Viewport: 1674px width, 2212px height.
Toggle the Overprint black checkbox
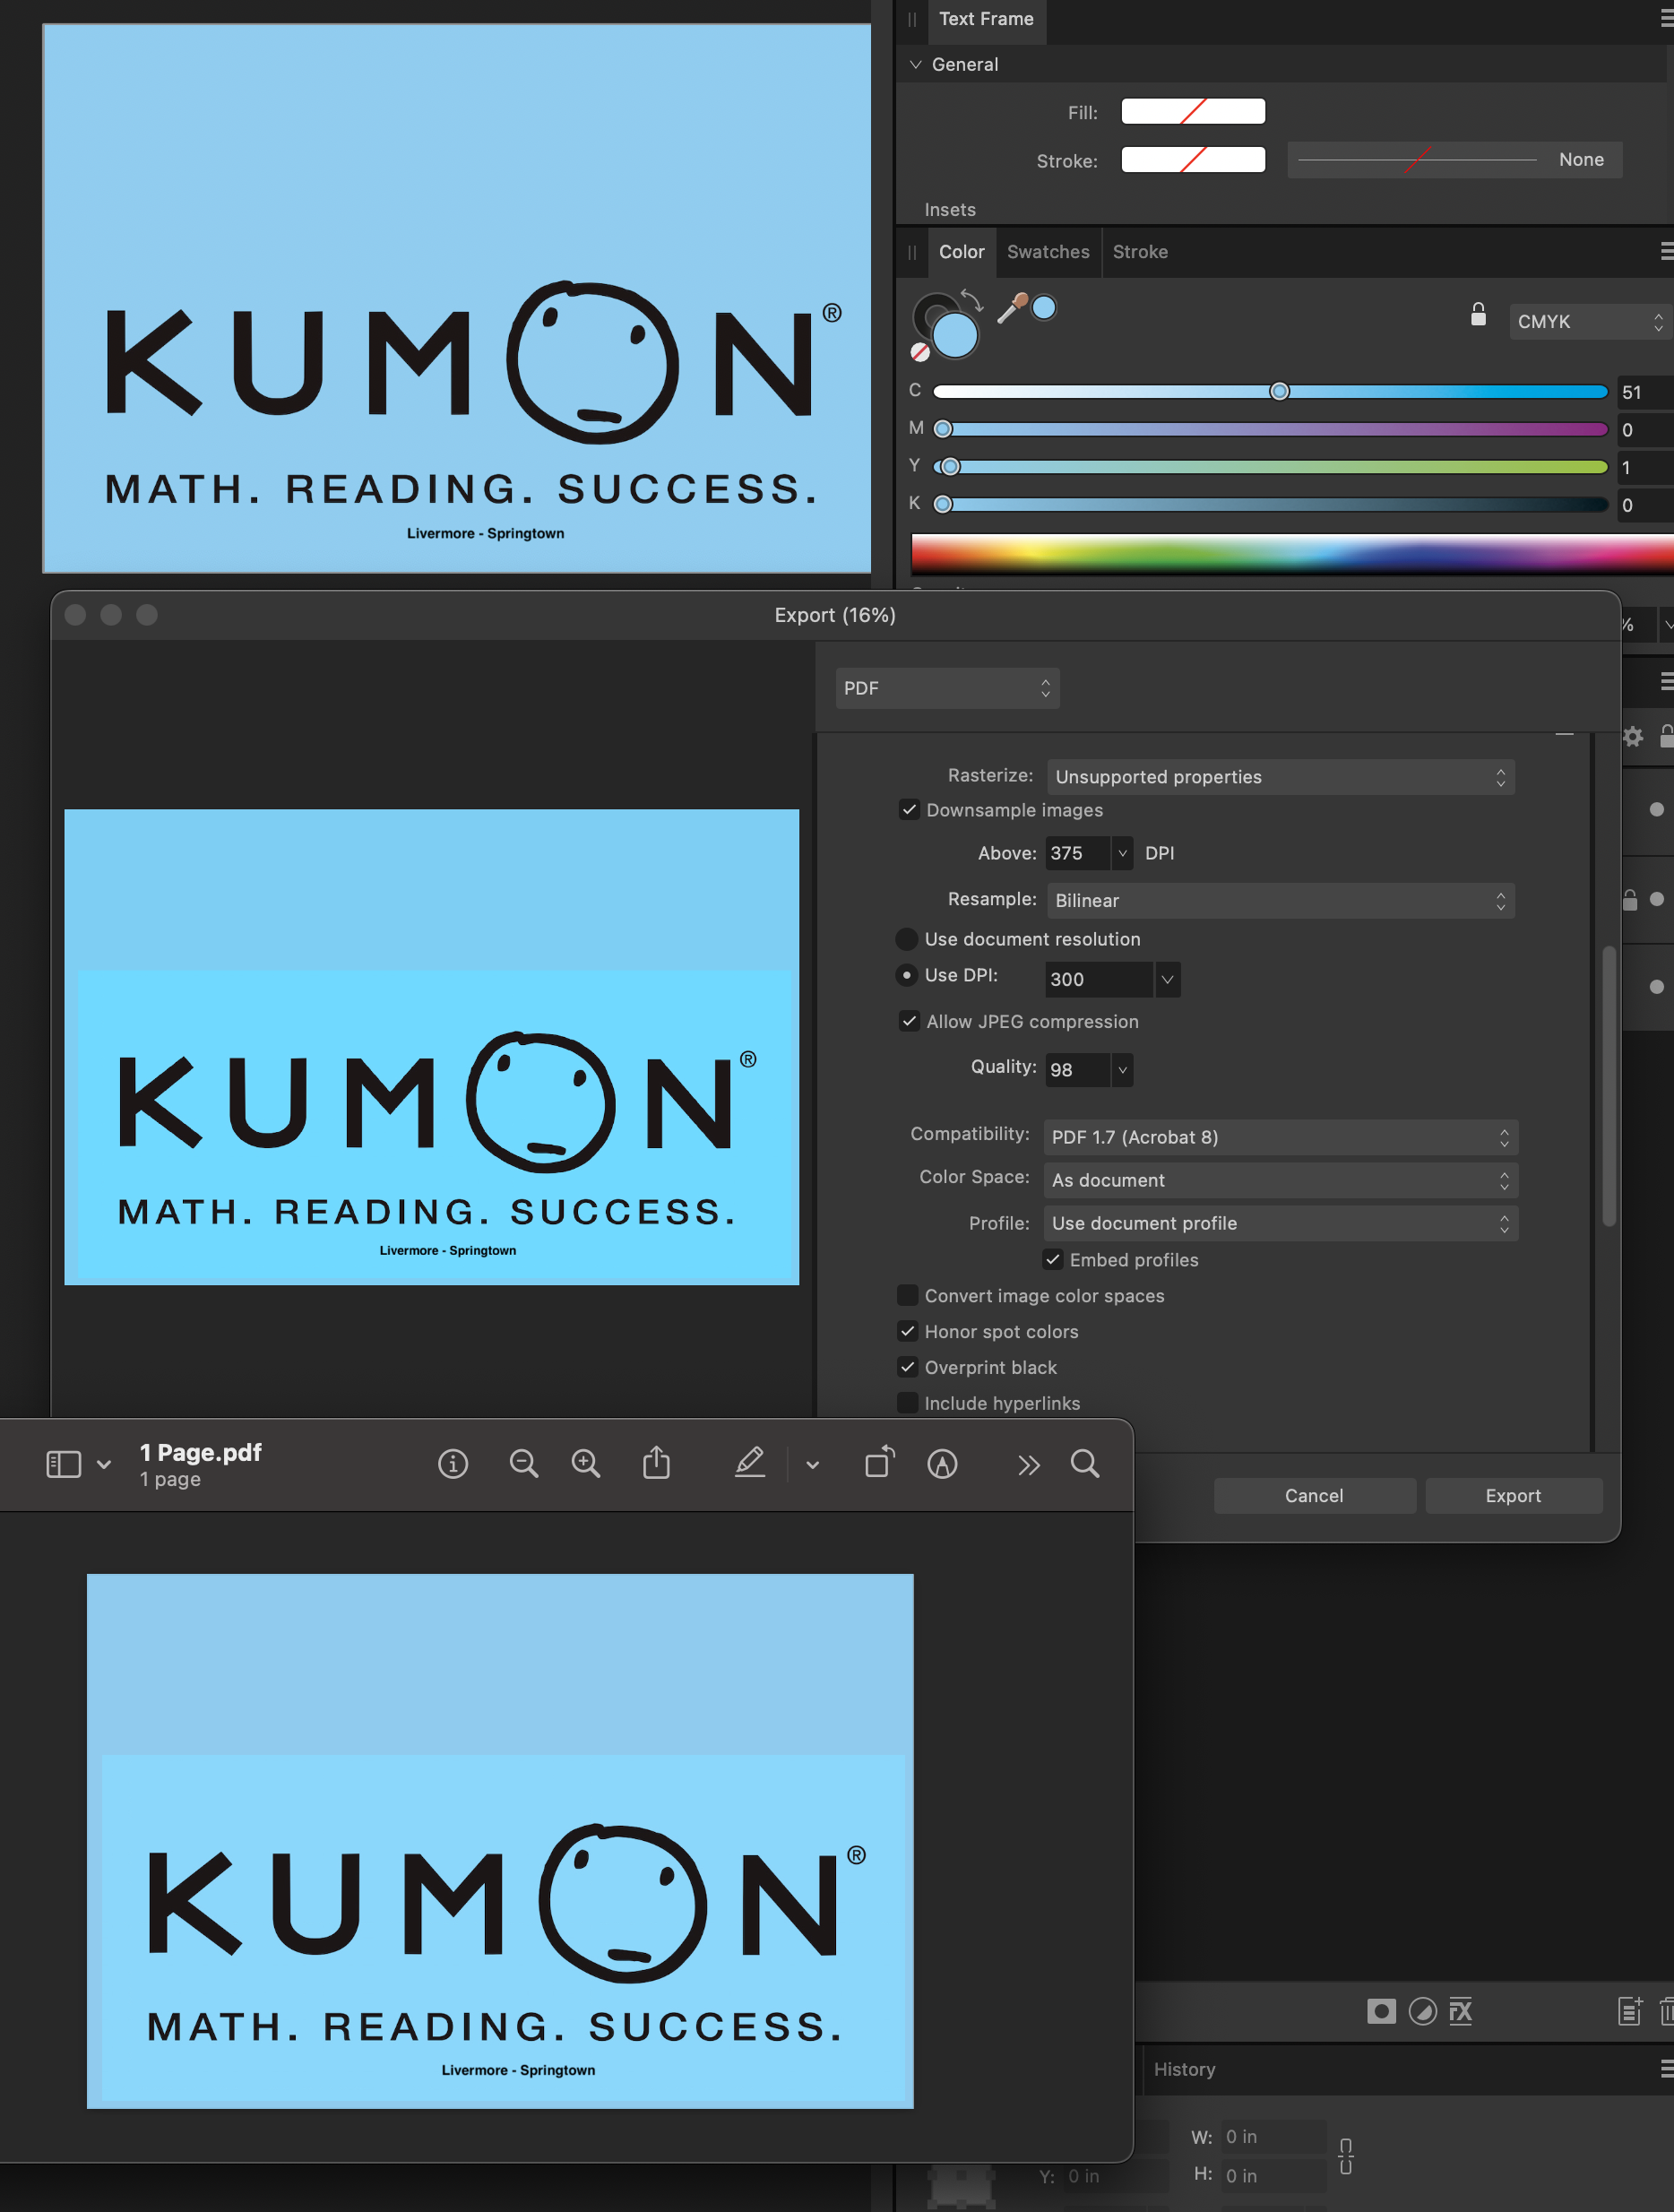[907, 1367]
